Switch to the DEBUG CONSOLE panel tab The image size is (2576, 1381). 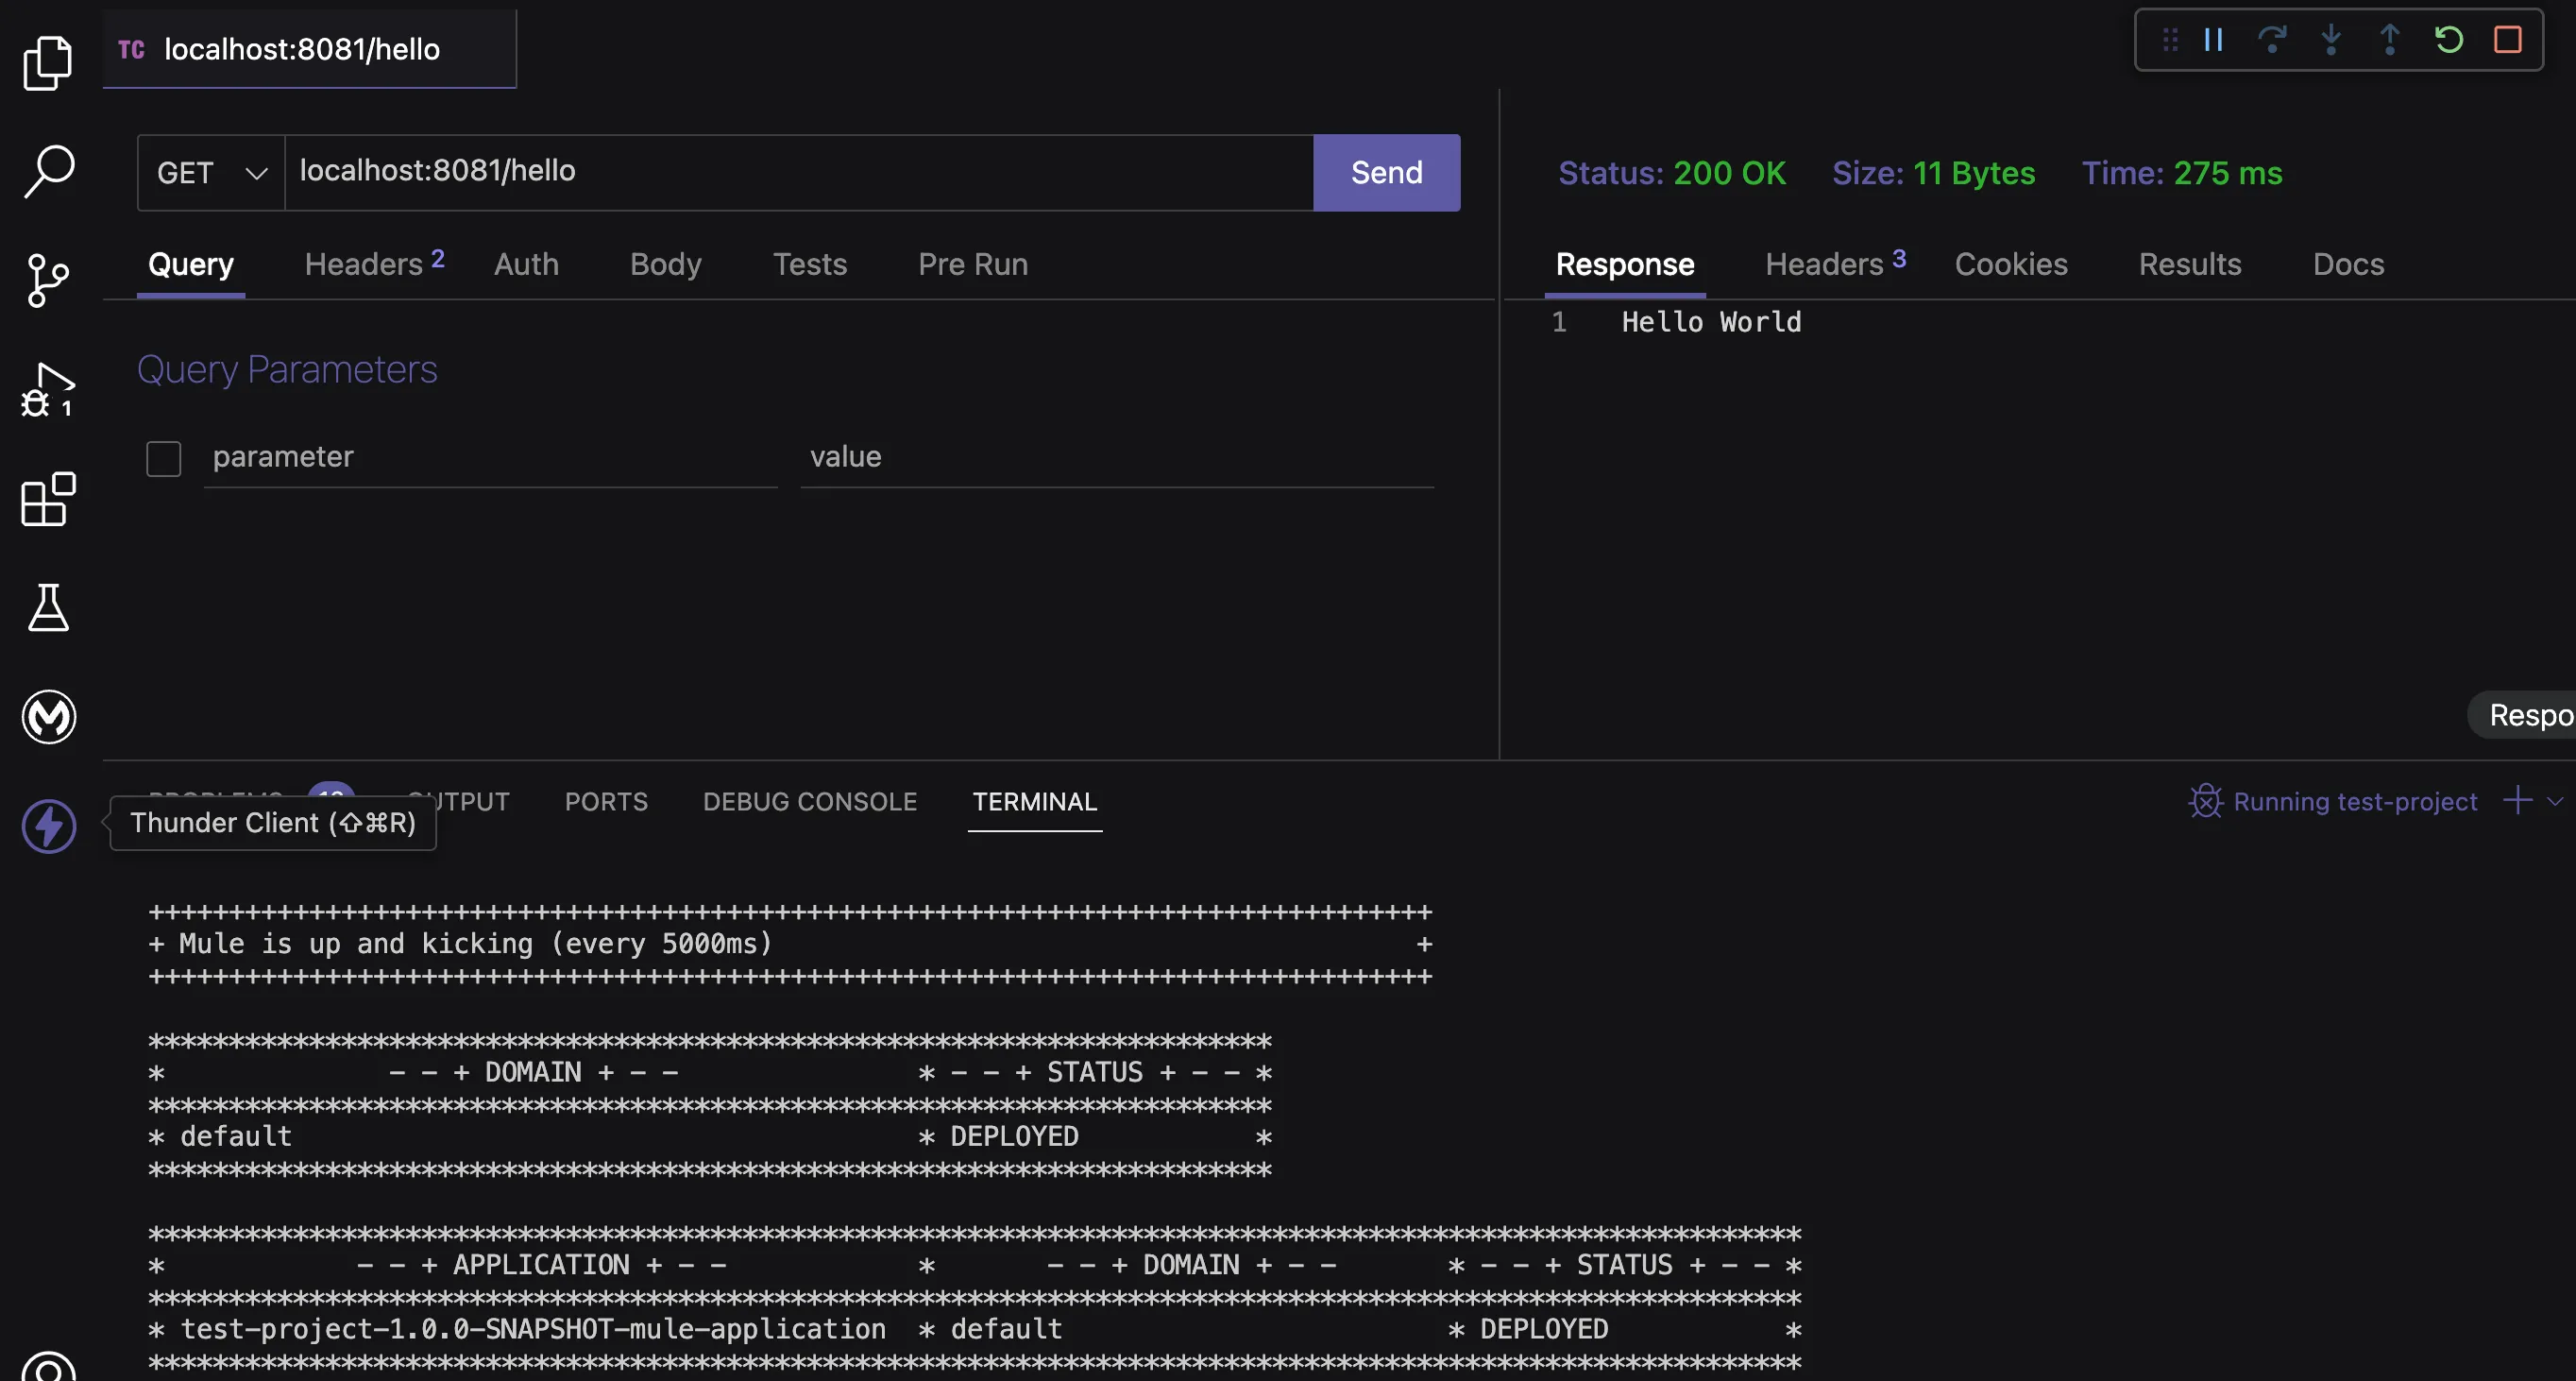point(809,802)
